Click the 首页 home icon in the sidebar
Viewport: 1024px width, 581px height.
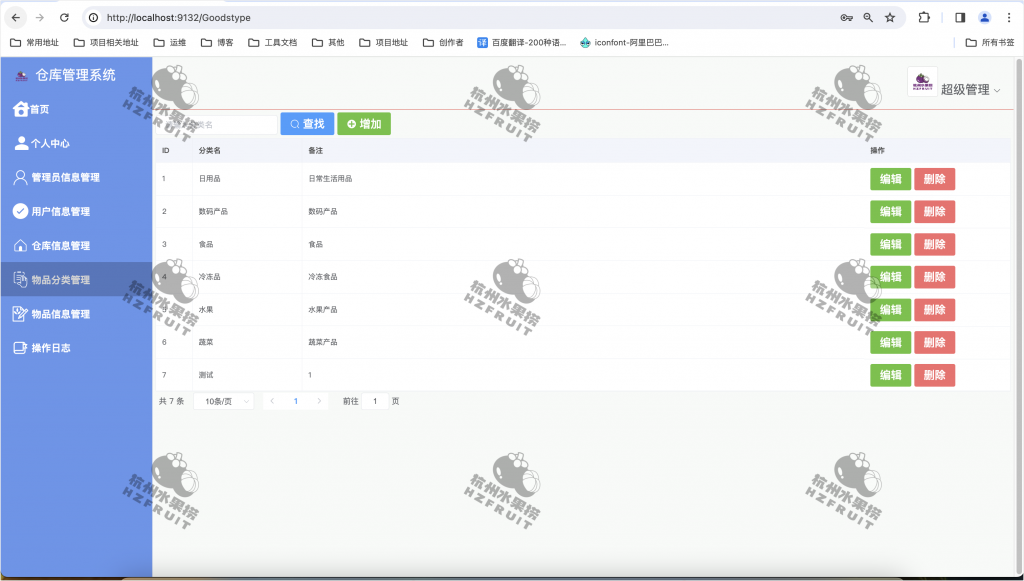[x=22, y=109]
